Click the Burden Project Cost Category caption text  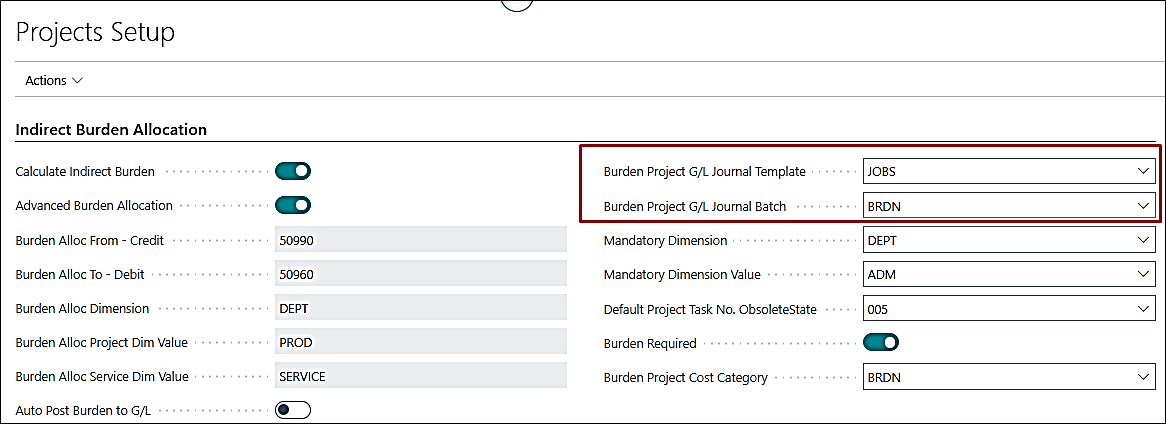tap(685, 378)
